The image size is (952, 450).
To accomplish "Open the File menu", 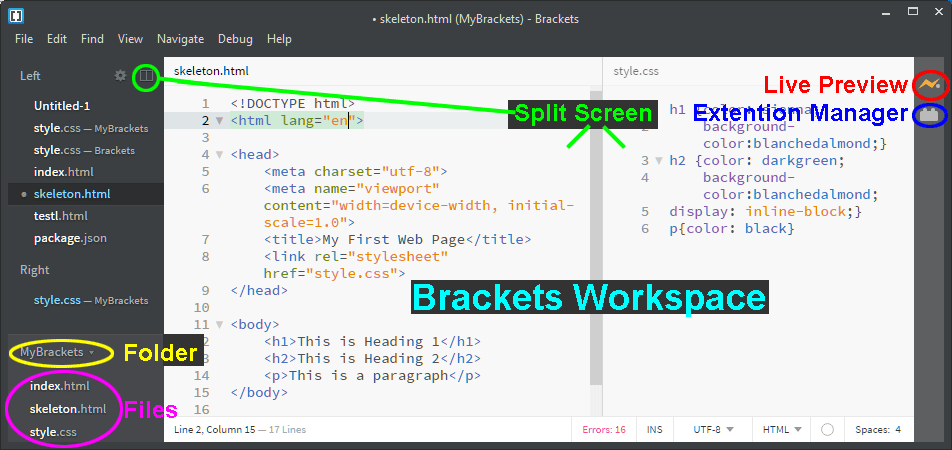I will pyautogui.click(x=24, y=39).
